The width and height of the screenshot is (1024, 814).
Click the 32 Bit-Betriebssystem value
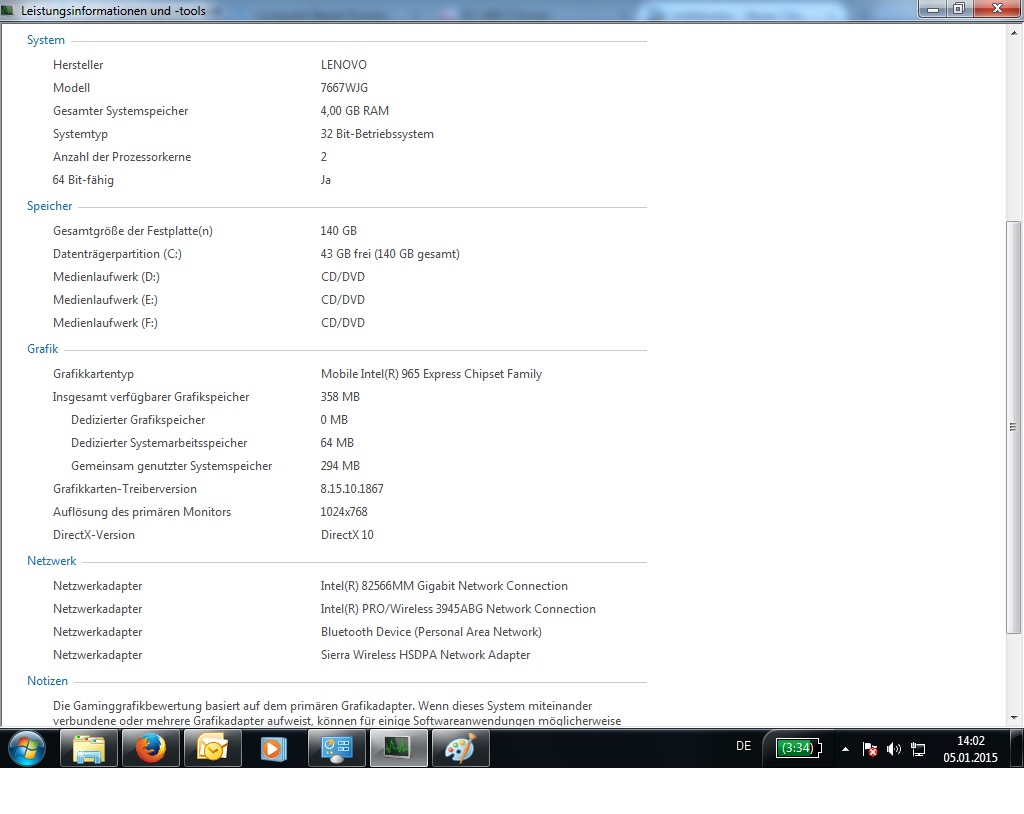point(377,134)
